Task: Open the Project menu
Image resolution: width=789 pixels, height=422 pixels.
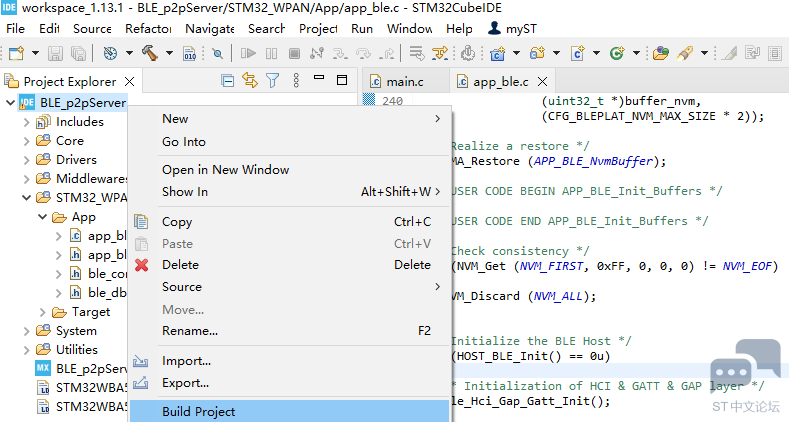Action: [318, 29]
